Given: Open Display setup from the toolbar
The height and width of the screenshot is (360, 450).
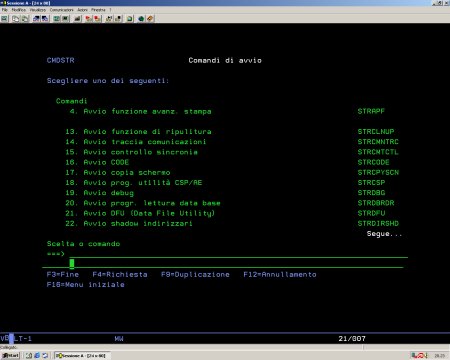Looking at the screenshot, I should tap(56, 19).
